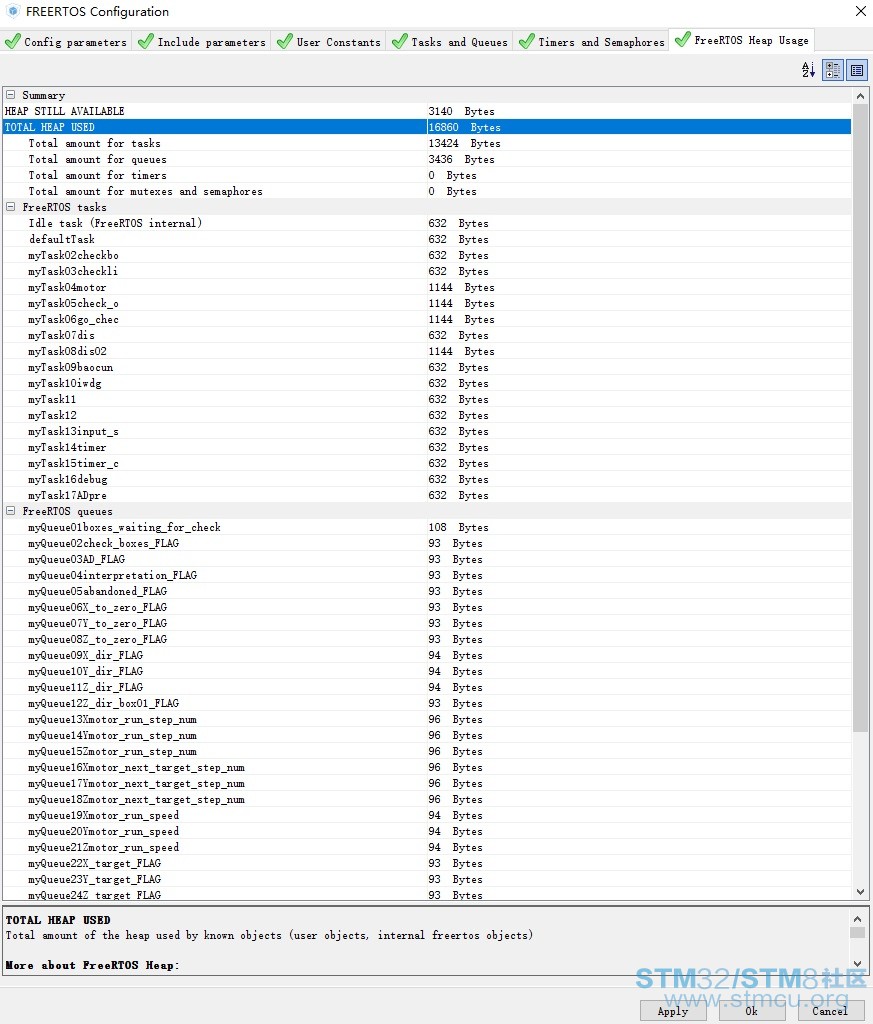The image size is (873, 1024).
Task: Select the myTask06go_chec row
Action: pyautogui.click(x=427, y=319)
